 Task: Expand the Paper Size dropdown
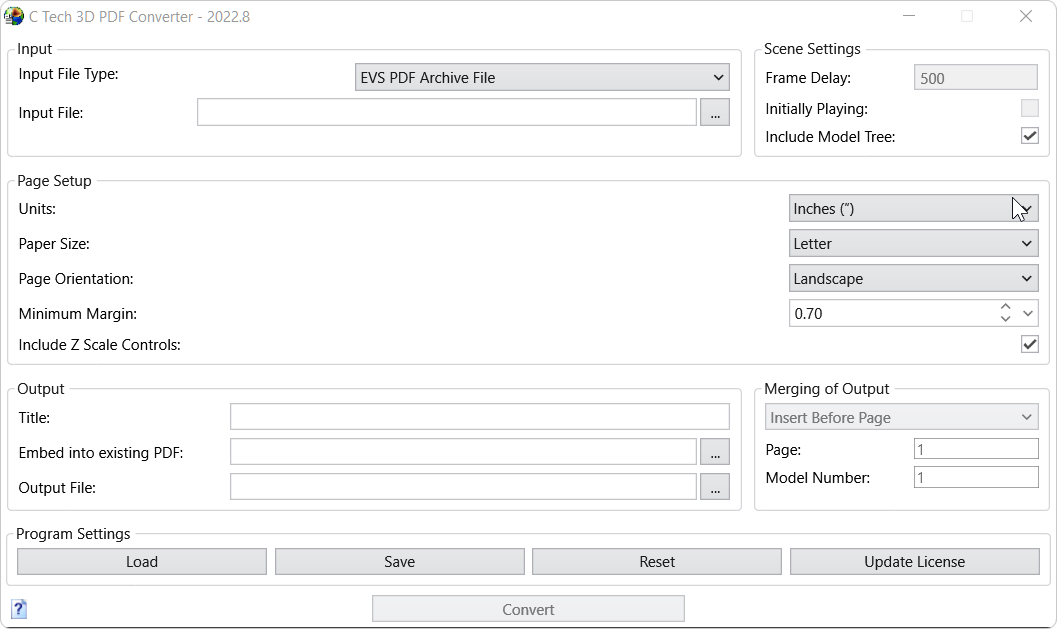(x=913, y=243)
